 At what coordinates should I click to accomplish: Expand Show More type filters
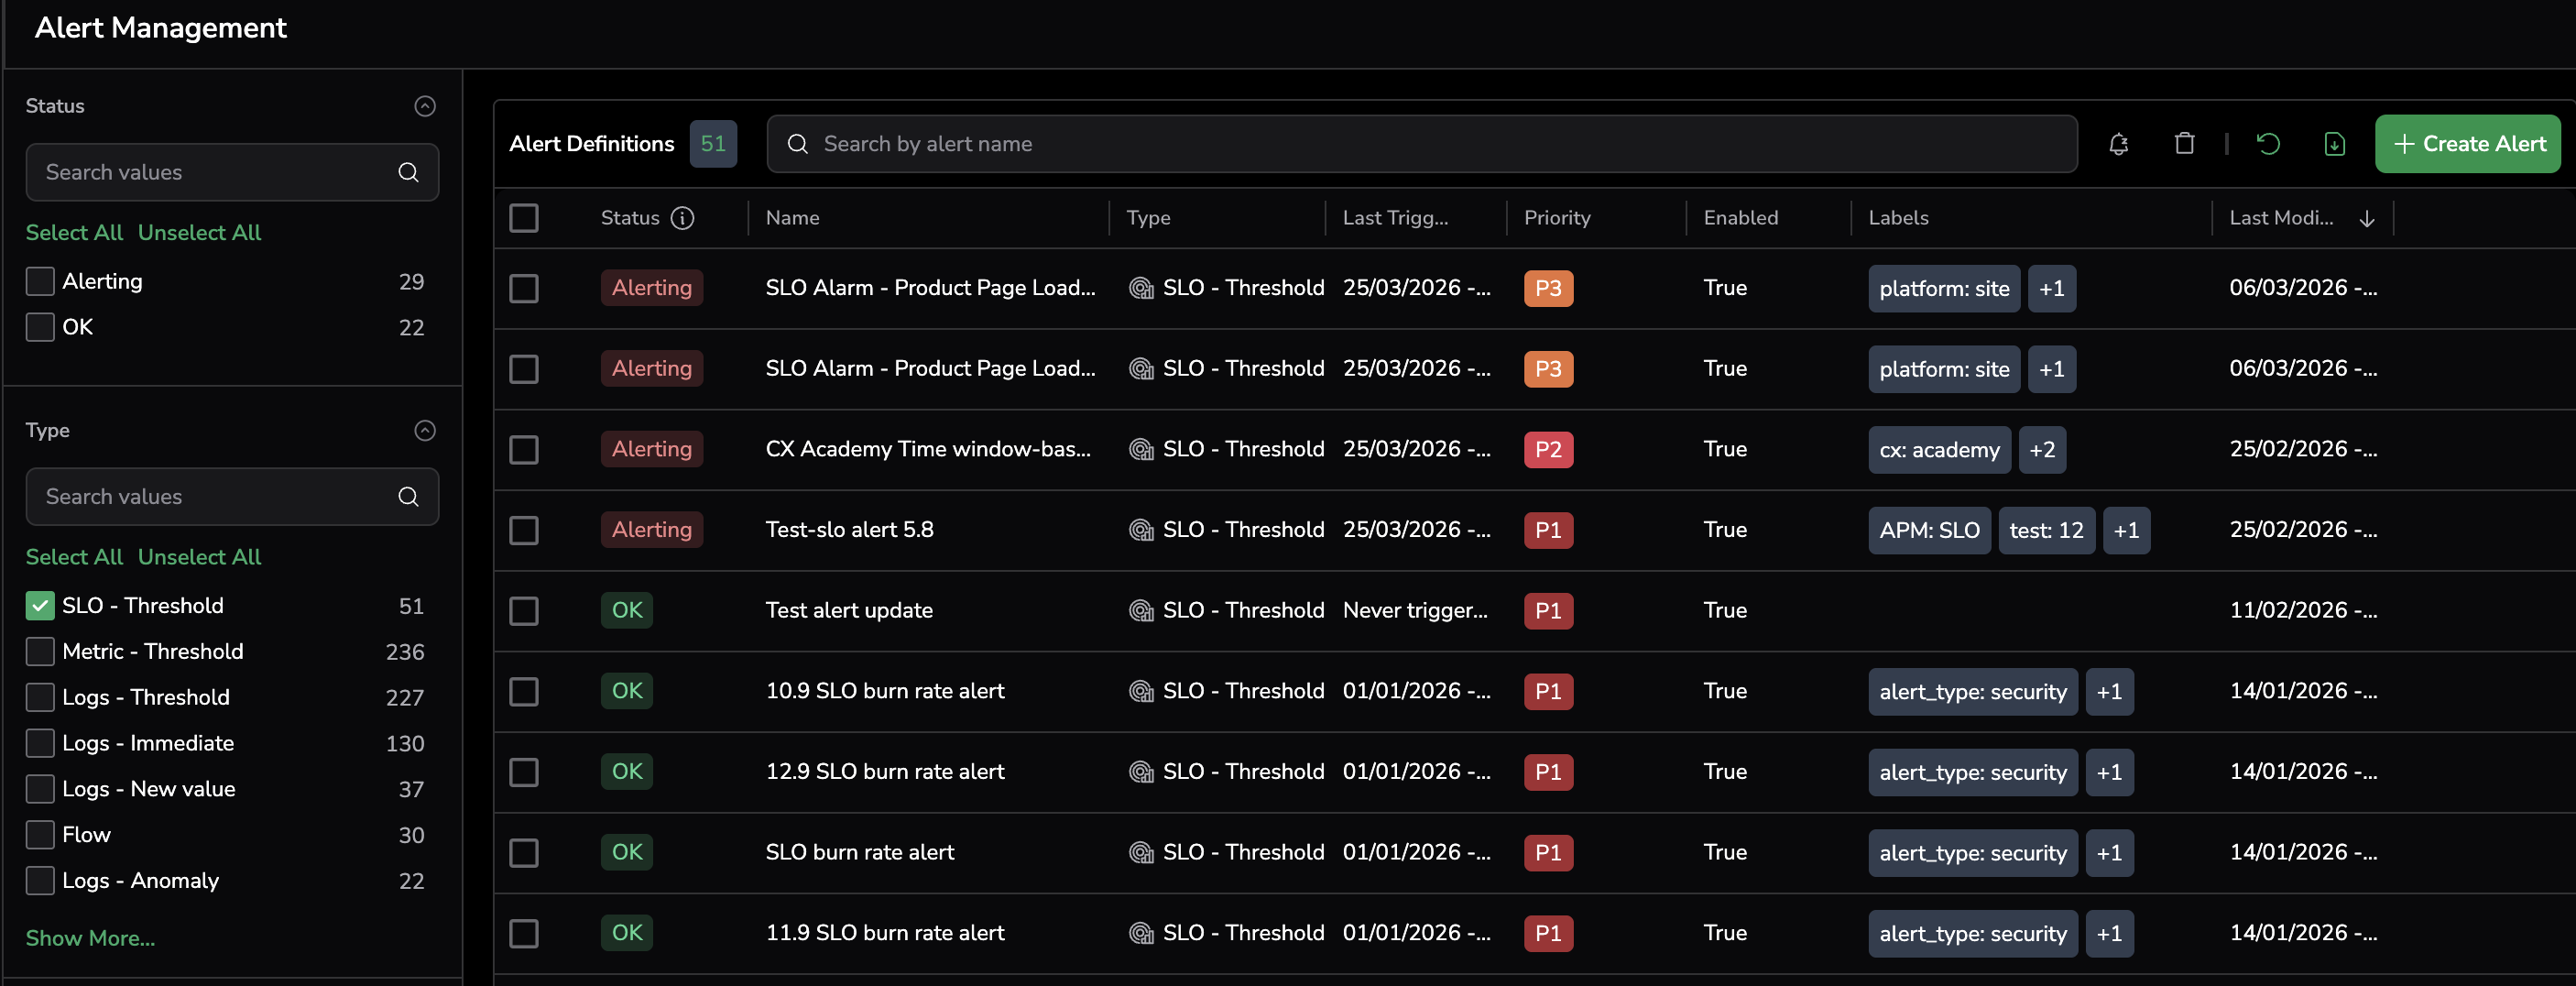click(90, 938)
